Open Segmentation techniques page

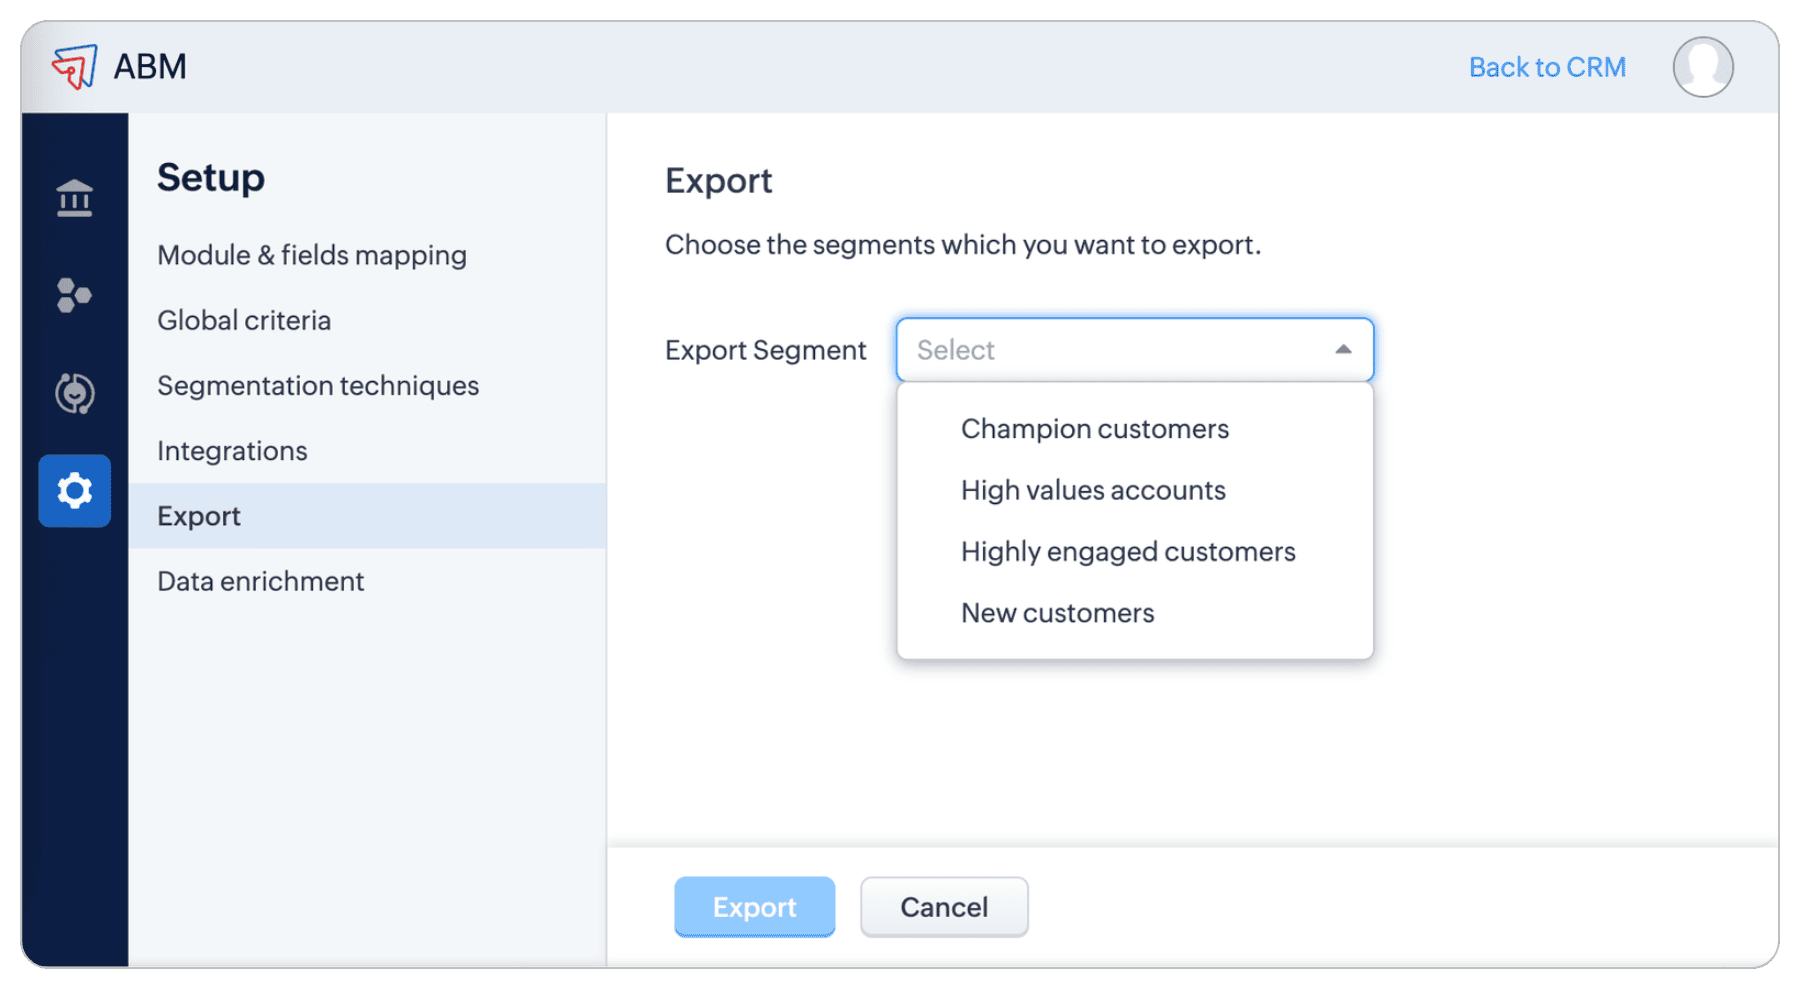(x=318, y=386)
